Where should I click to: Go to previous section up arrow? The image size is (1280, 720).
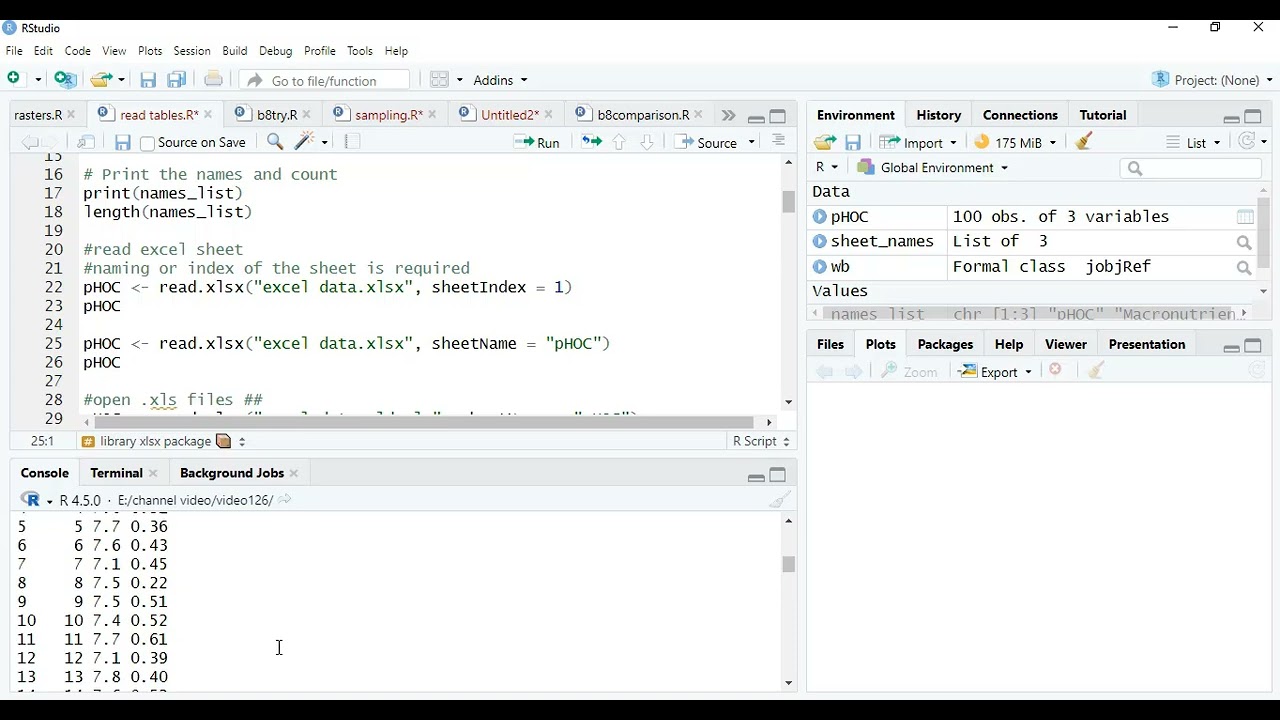tap(619, 143)
